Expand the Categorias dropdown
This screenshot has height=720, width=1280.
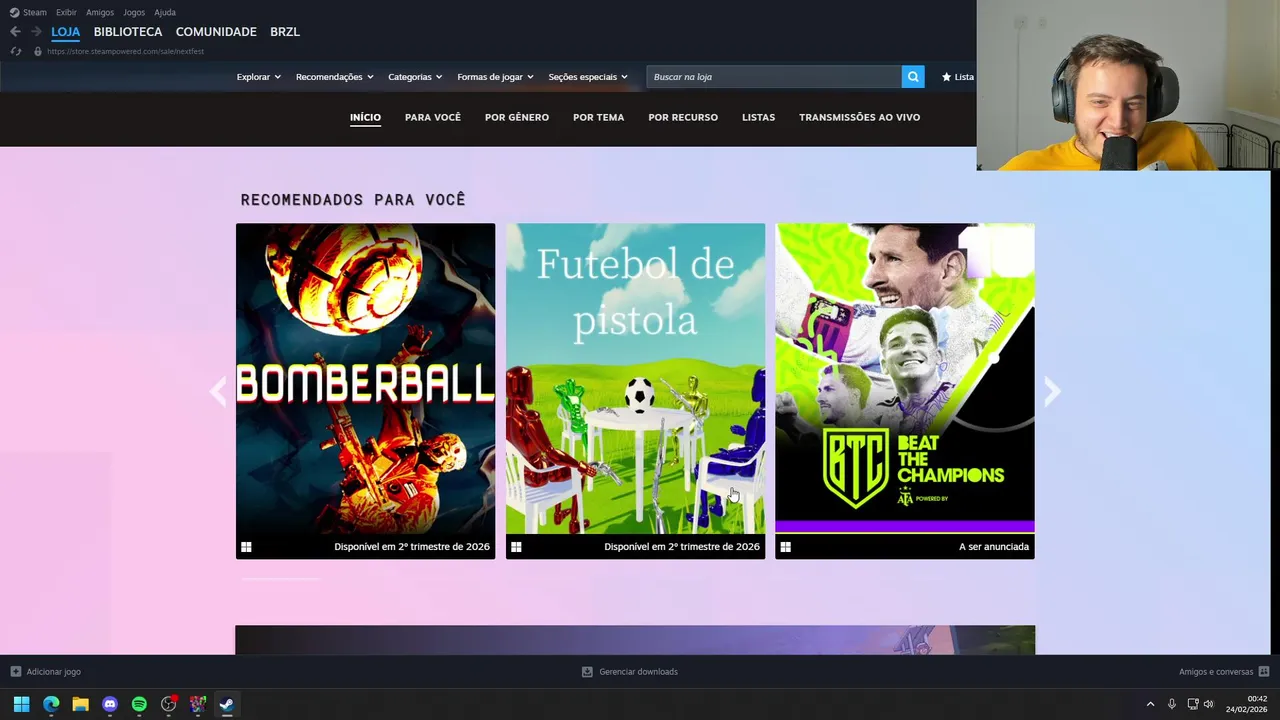415,77
